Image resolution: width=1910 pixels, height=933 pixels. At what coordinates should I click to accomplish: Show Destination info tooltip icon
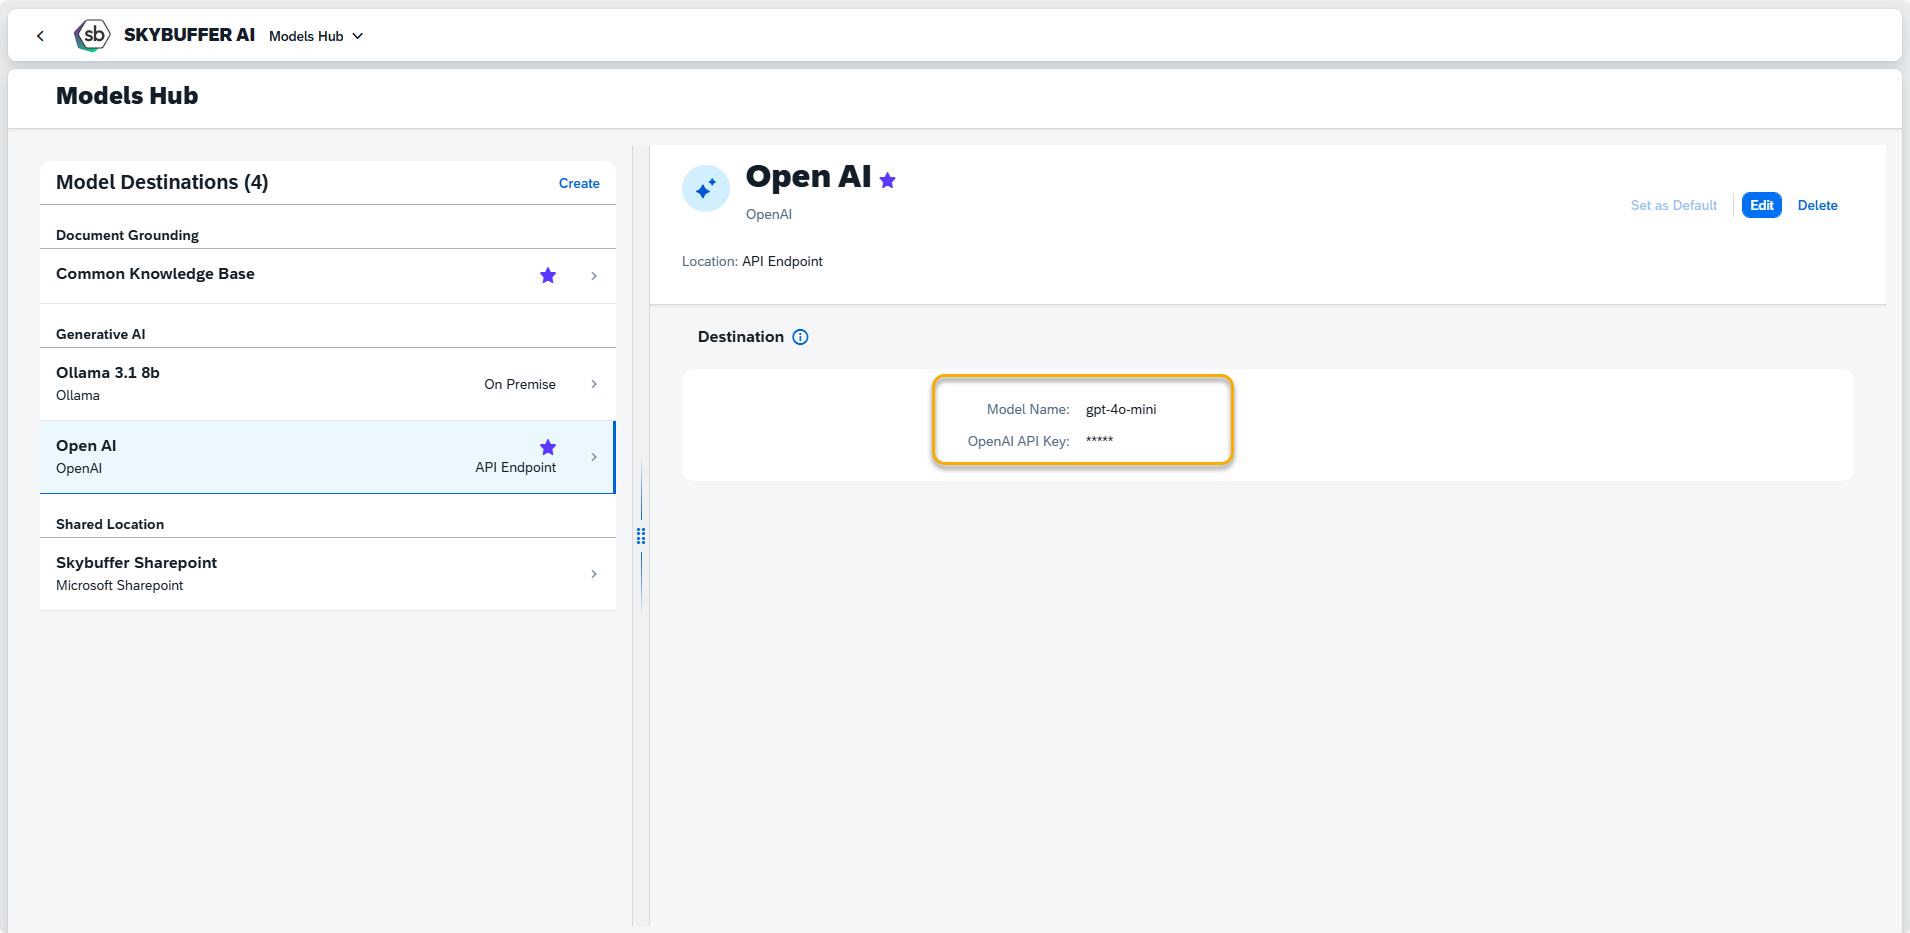tap(800, 337)
